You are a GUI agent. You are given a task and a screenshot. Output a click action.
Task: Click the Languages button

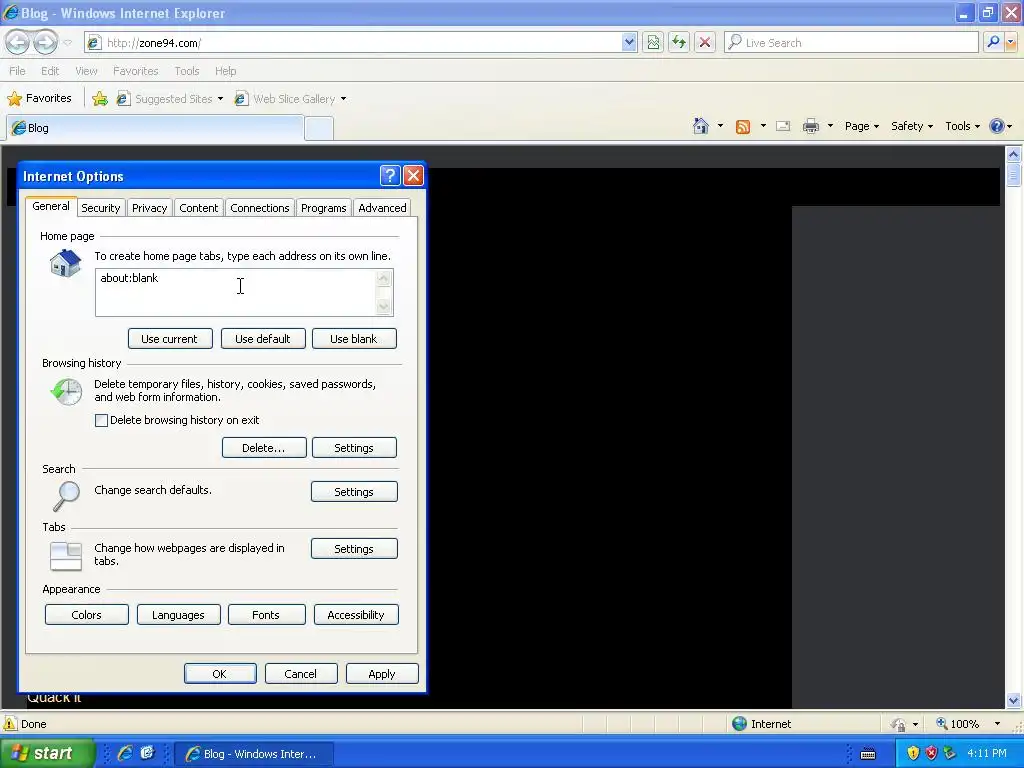pos(178,615)
